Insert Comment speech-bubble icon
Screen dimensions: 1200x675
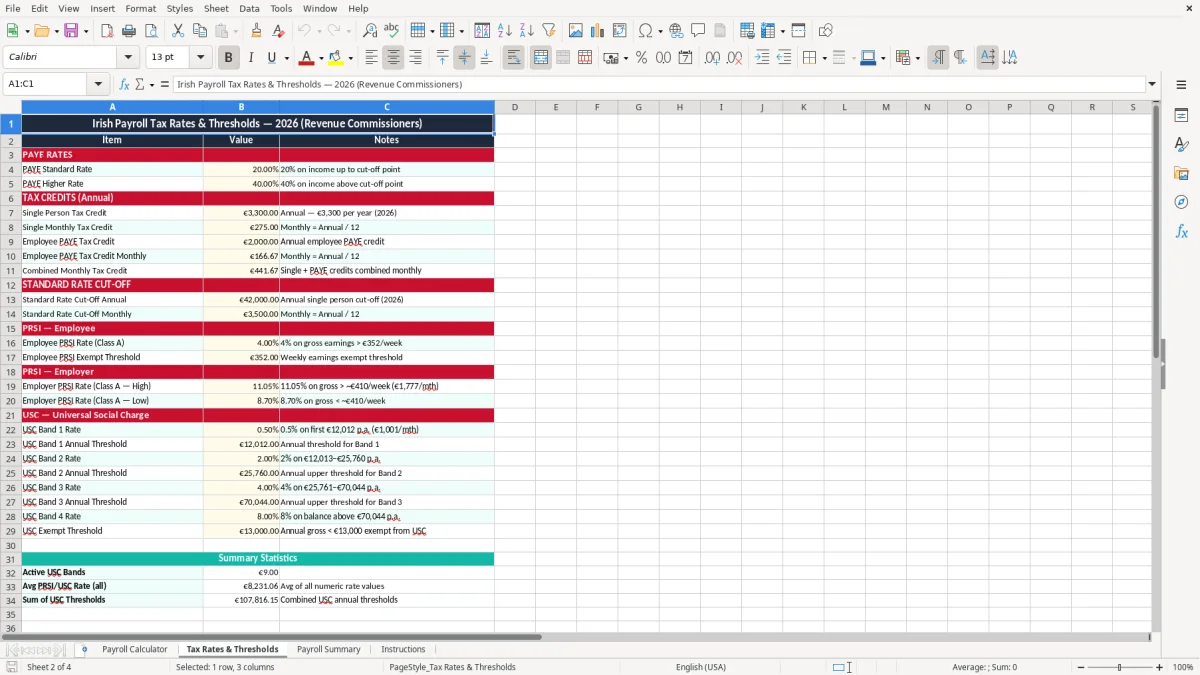tap(698, 31)
